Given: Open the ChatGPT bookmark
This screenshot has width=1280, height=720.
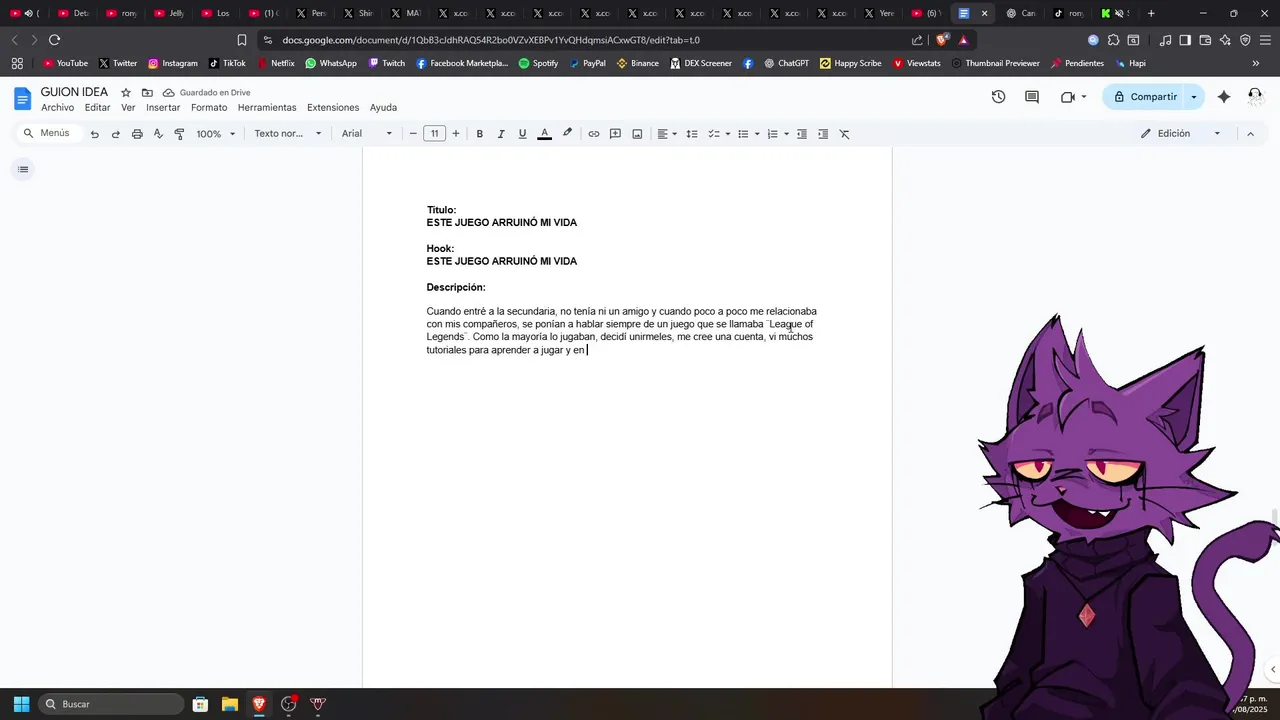Looking at the screenshot, I should [787, 63].
